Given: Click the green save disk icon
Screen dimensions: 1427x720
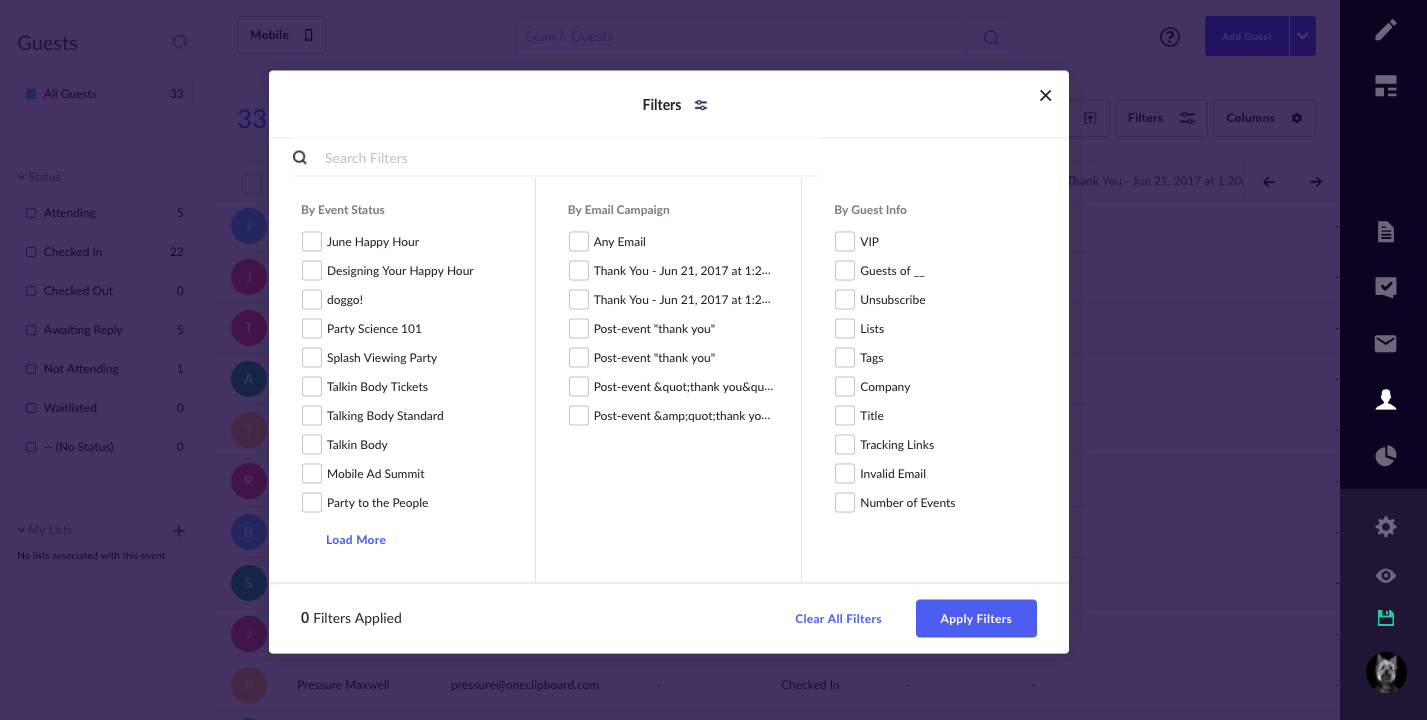Looking at the screenshot, I should click(1386, 618).
